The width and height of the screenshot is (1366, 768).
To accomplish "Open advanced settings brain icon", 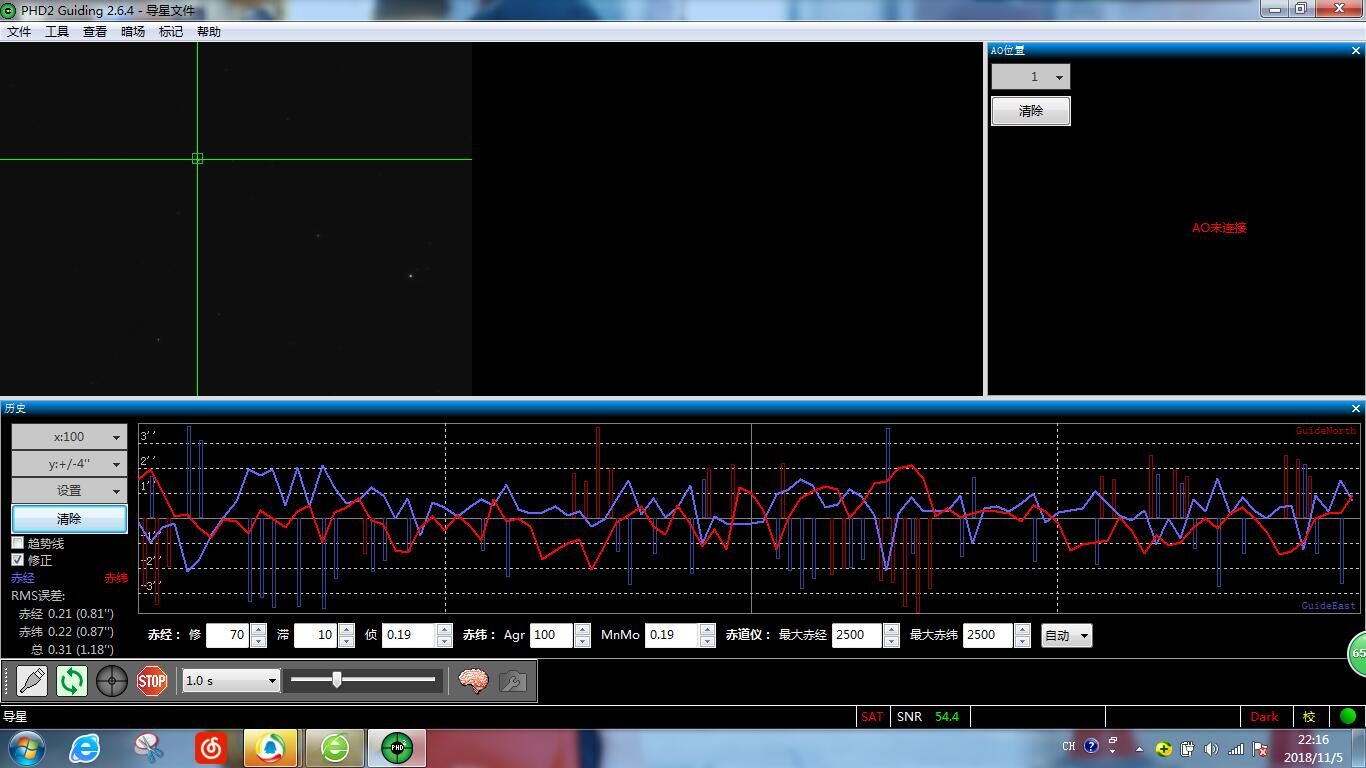I will (473, 681).
